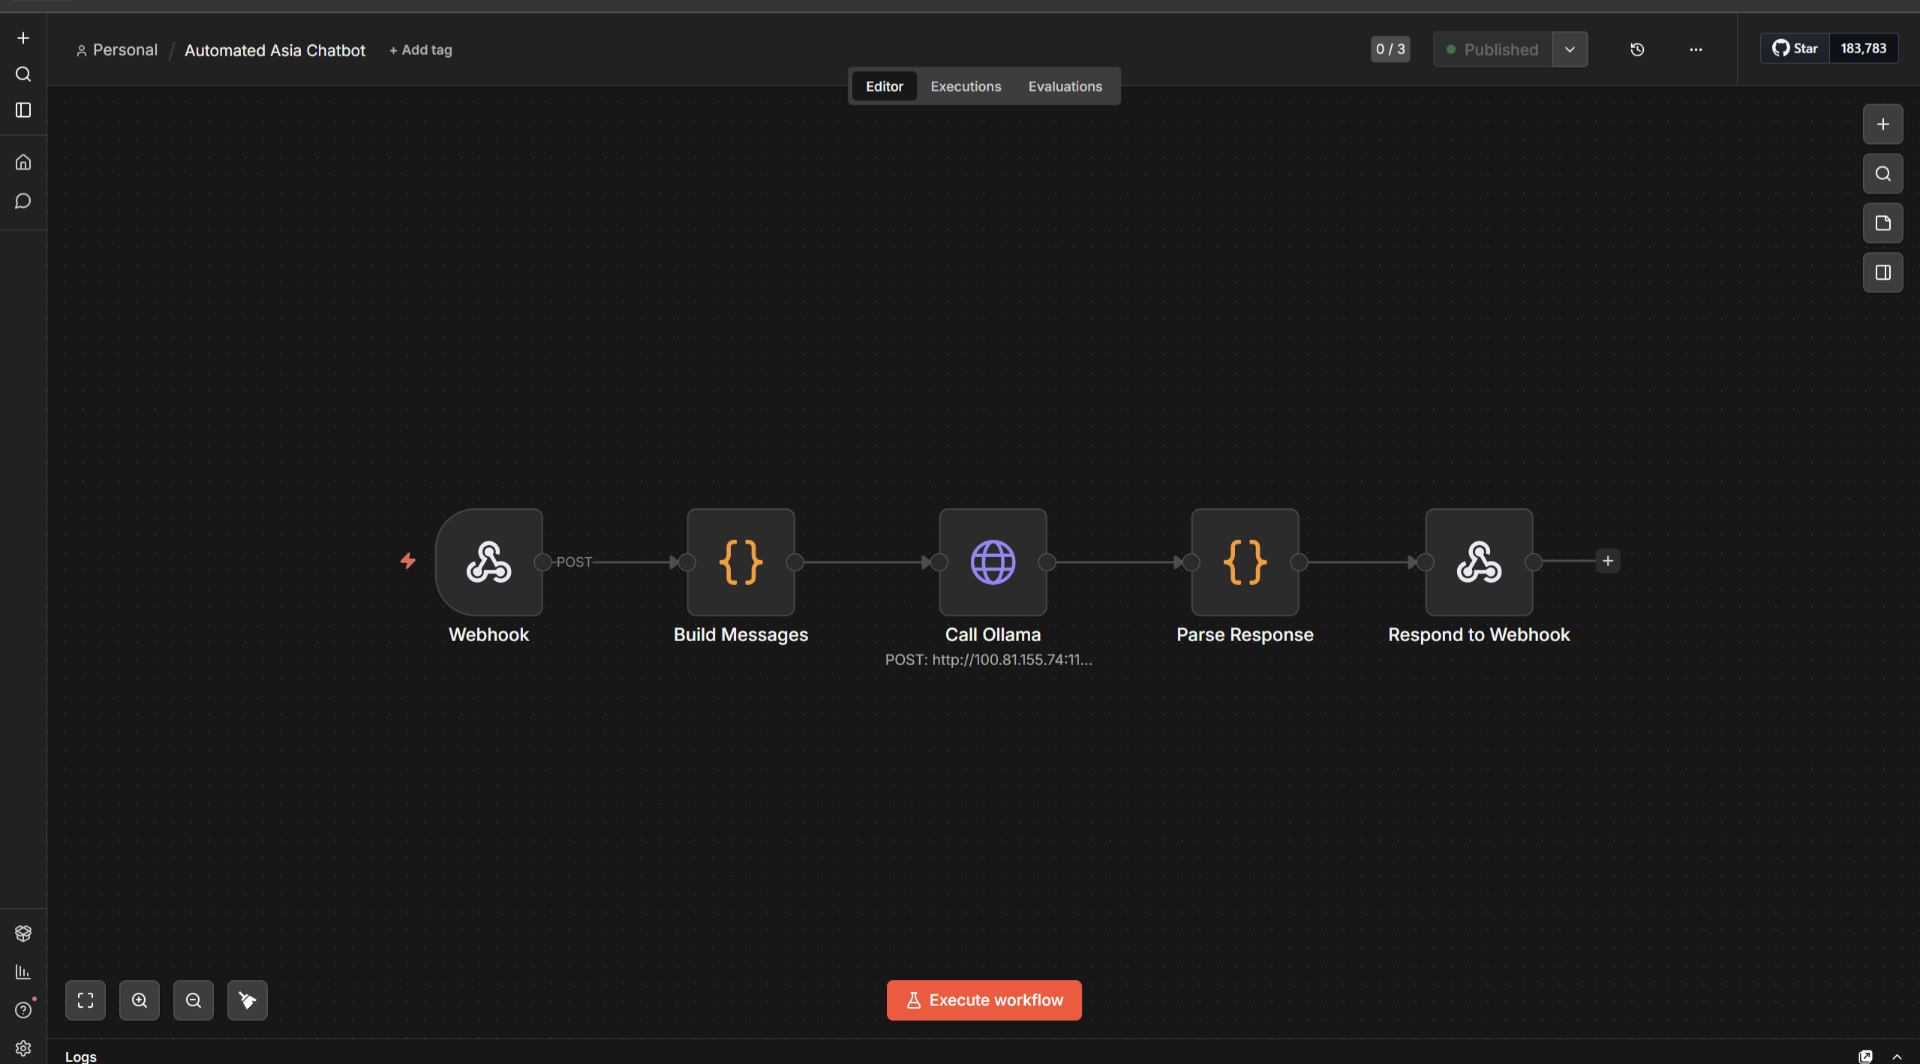This screenshot has width=1920, height=1064.
Task: Toggle the right side panel
Action: tap(1883, 272)
